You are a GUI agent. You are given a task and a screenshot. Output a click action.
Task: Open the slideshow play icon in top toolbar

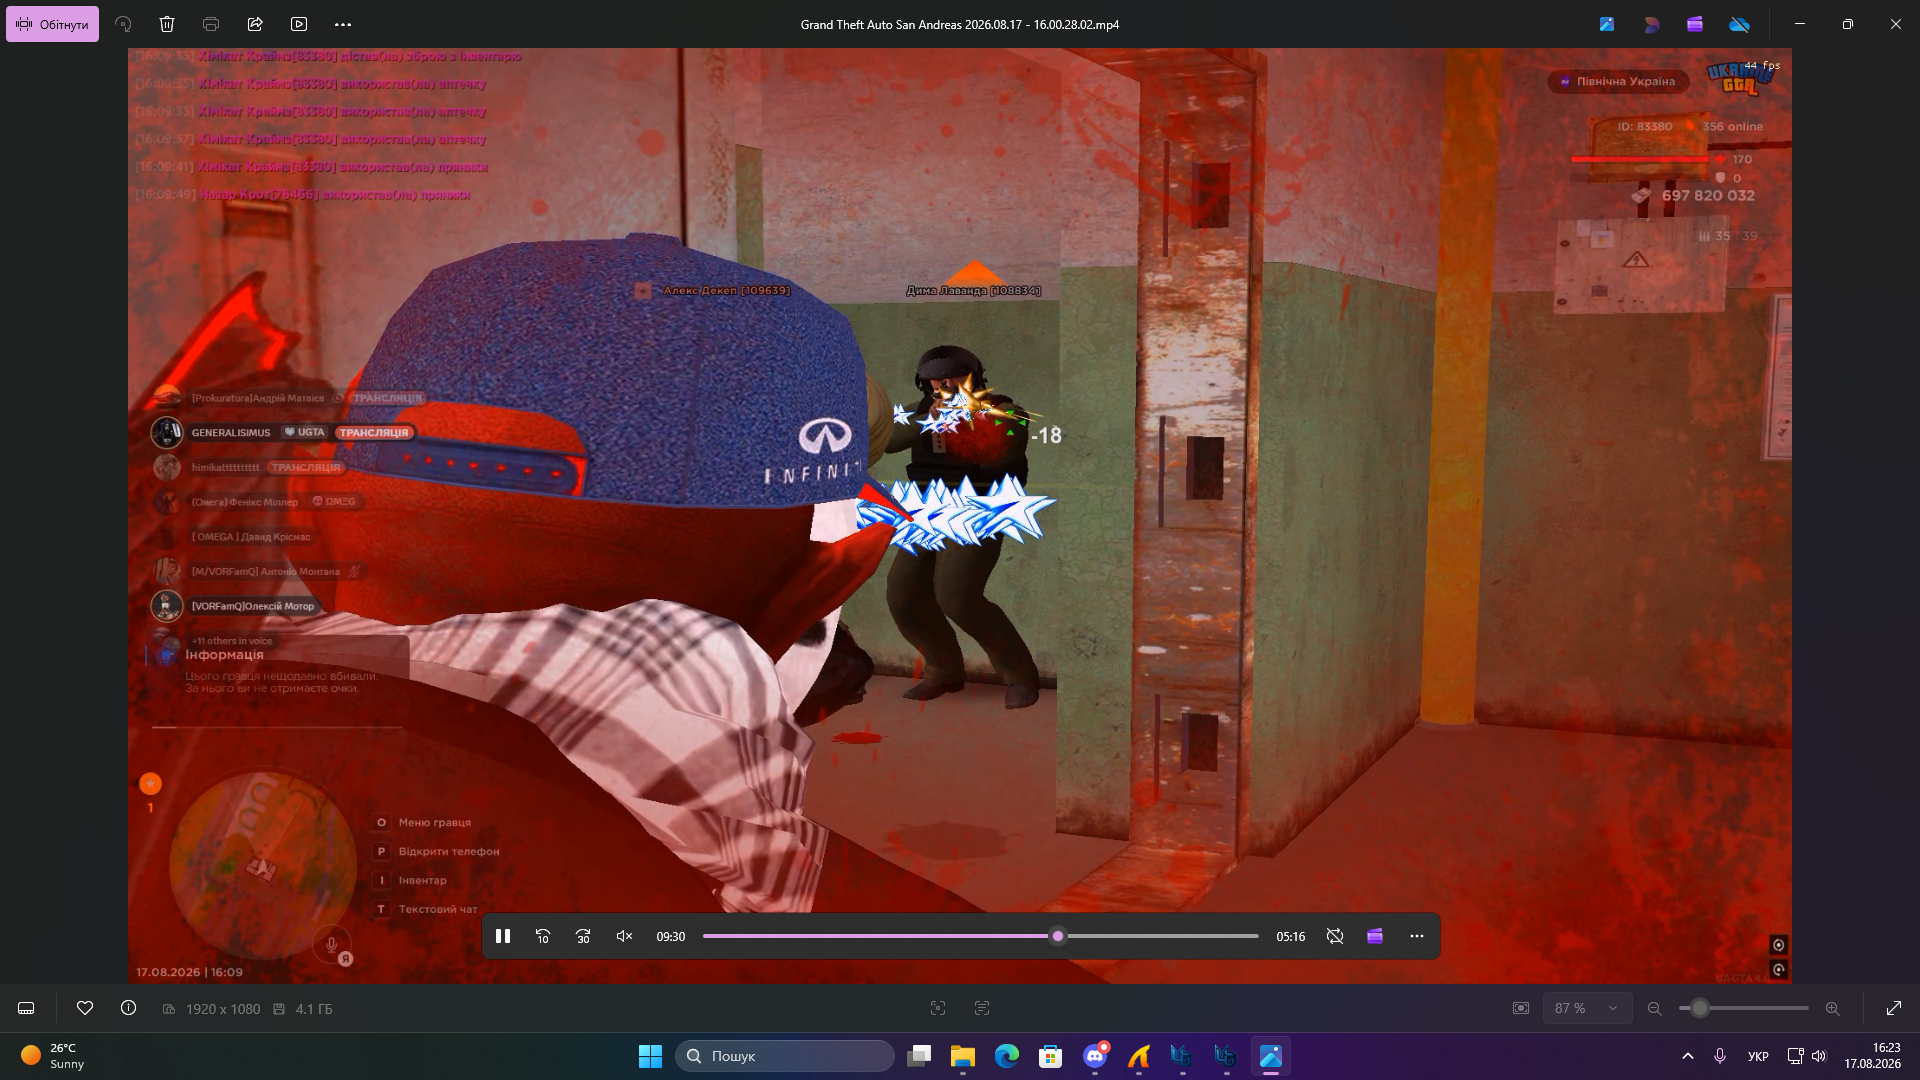(x=299, y=24)
